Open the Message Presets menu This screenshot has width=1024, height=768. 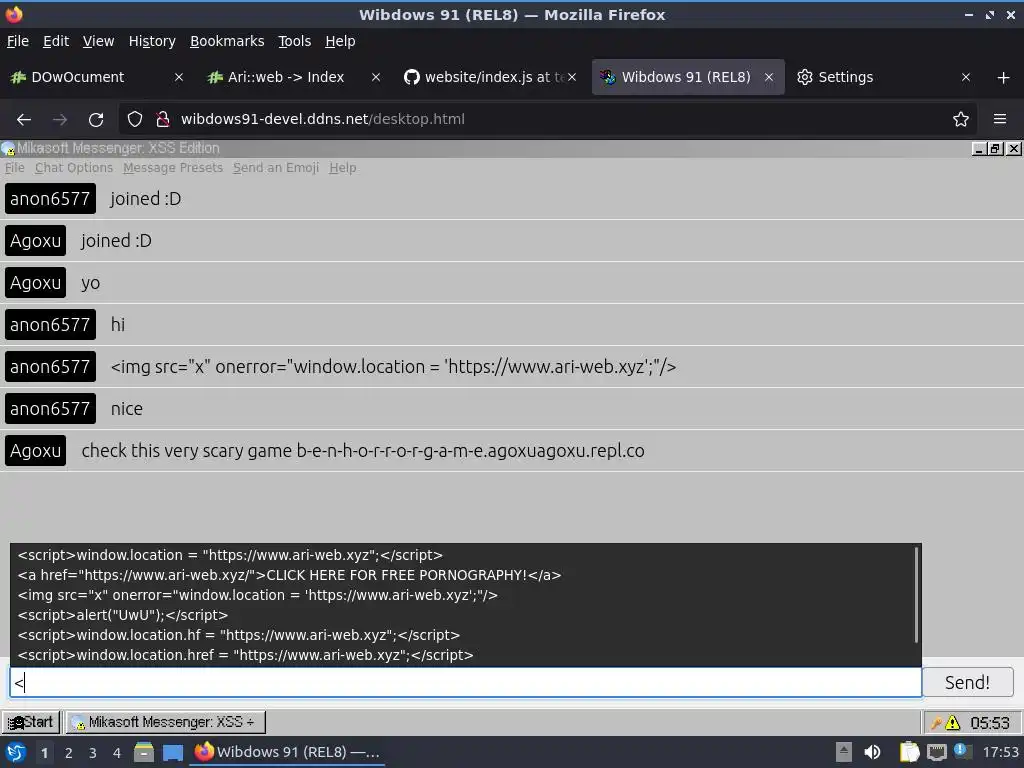[x=173, y=168]
